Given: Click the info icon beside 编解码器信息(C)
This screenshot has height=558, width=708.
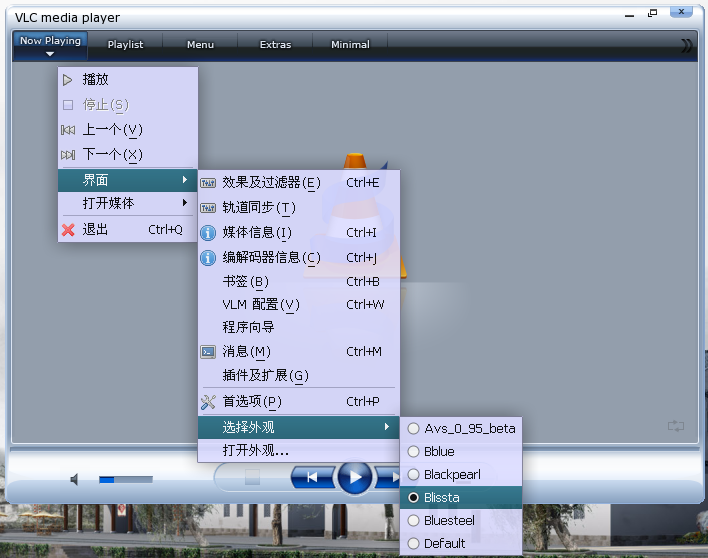Looking at the screenshot, I should pyautogui.click(x=208, y=258).
